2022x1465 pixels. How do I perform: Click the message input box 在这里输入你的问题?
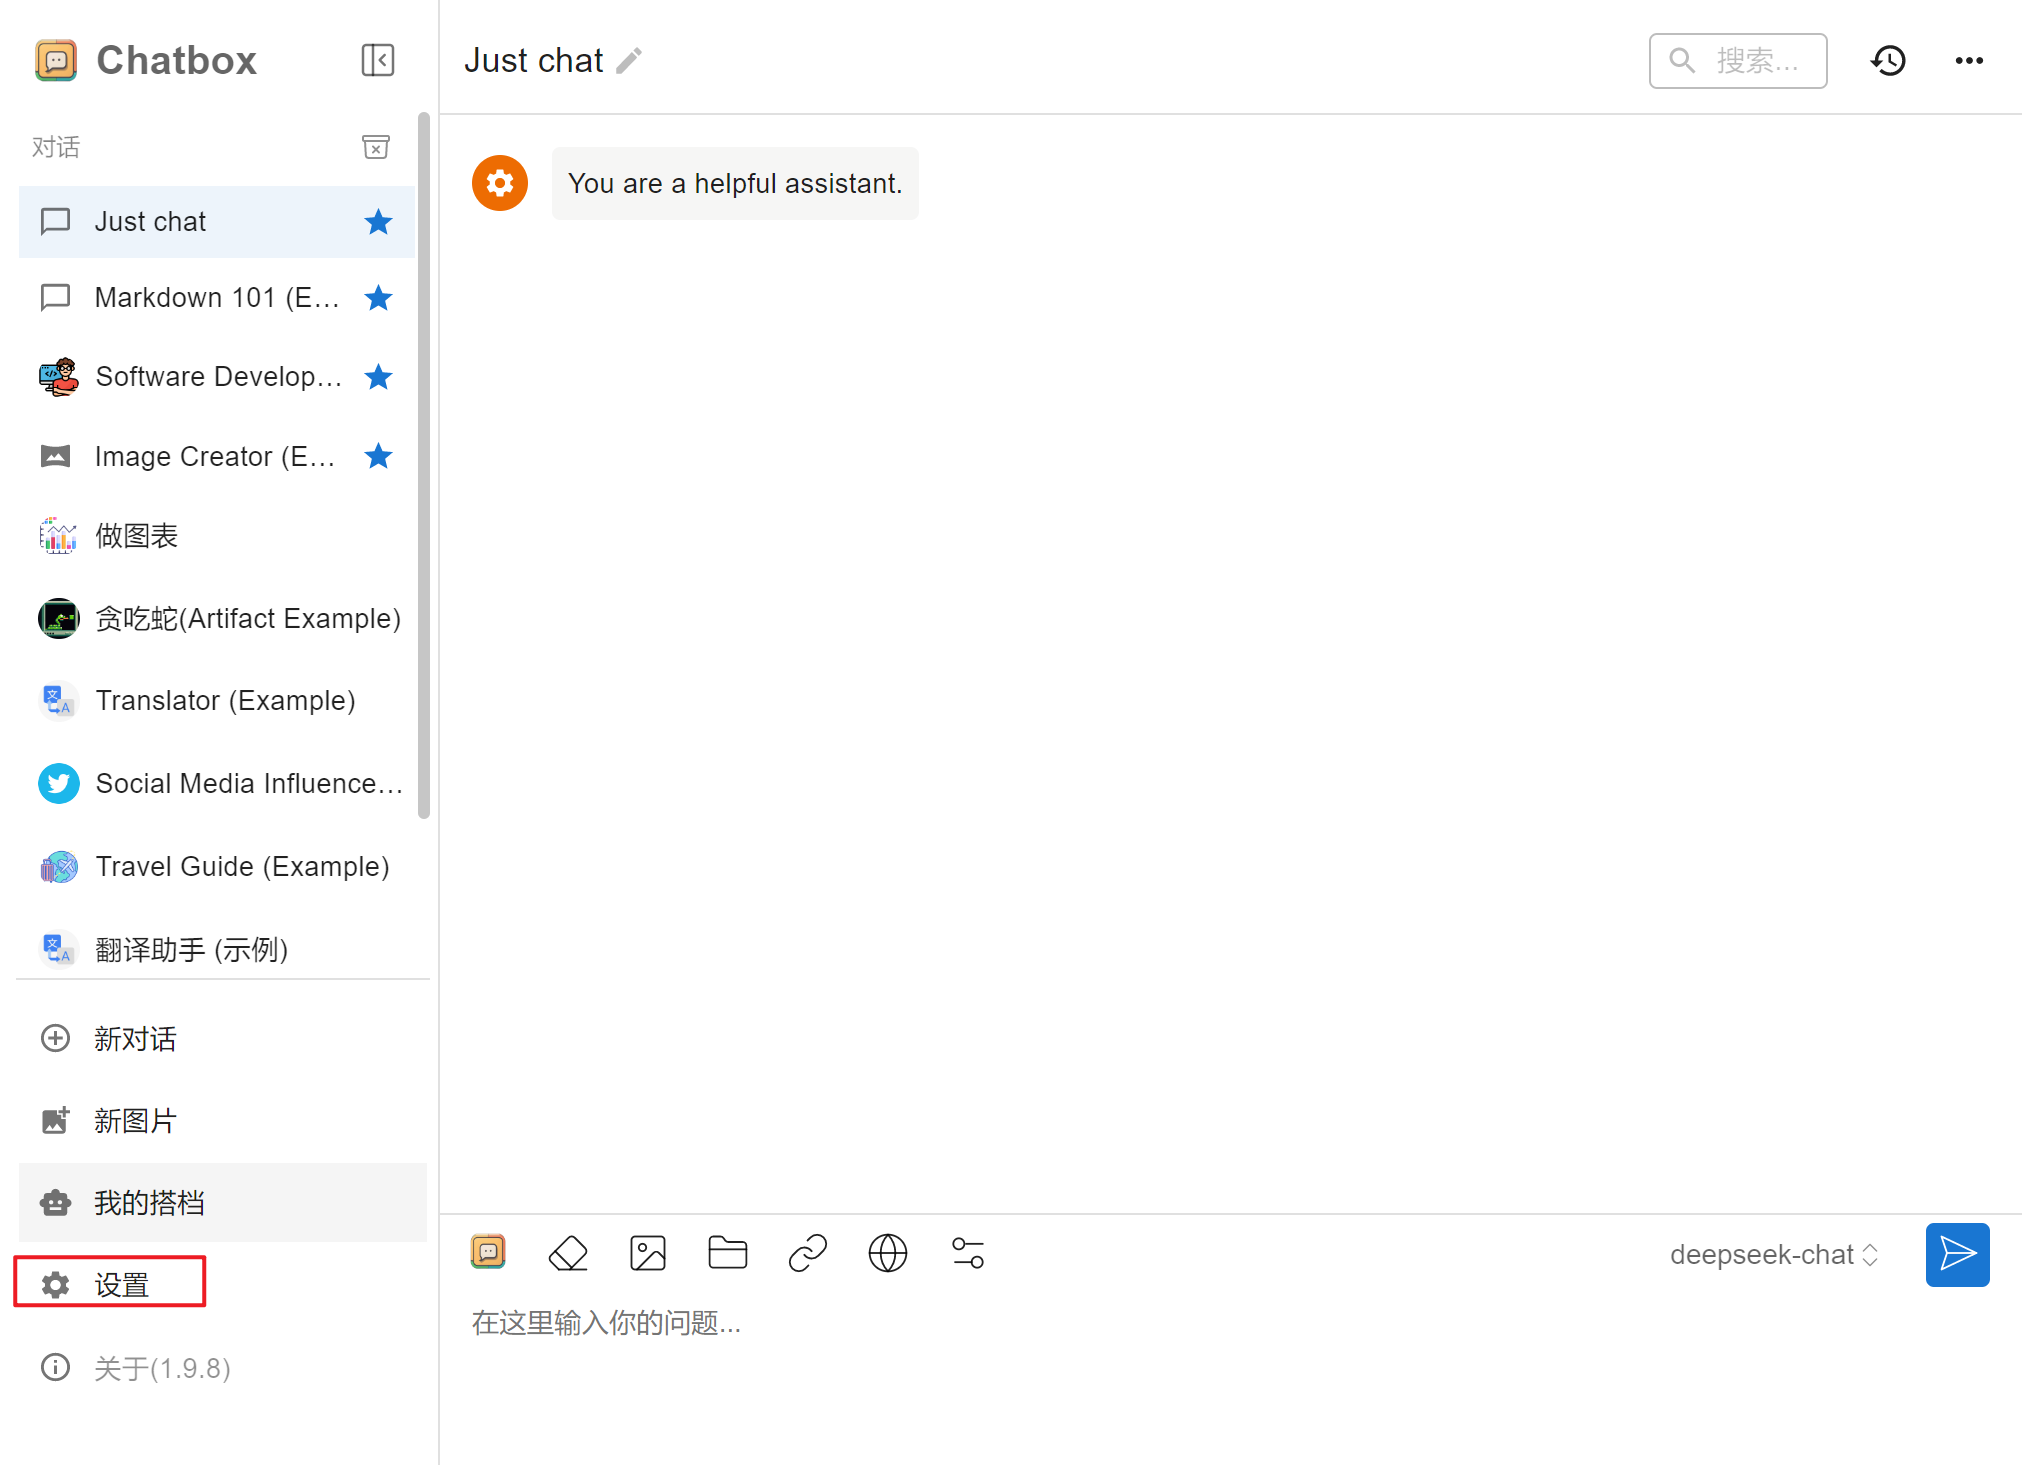point(1230,1323)
